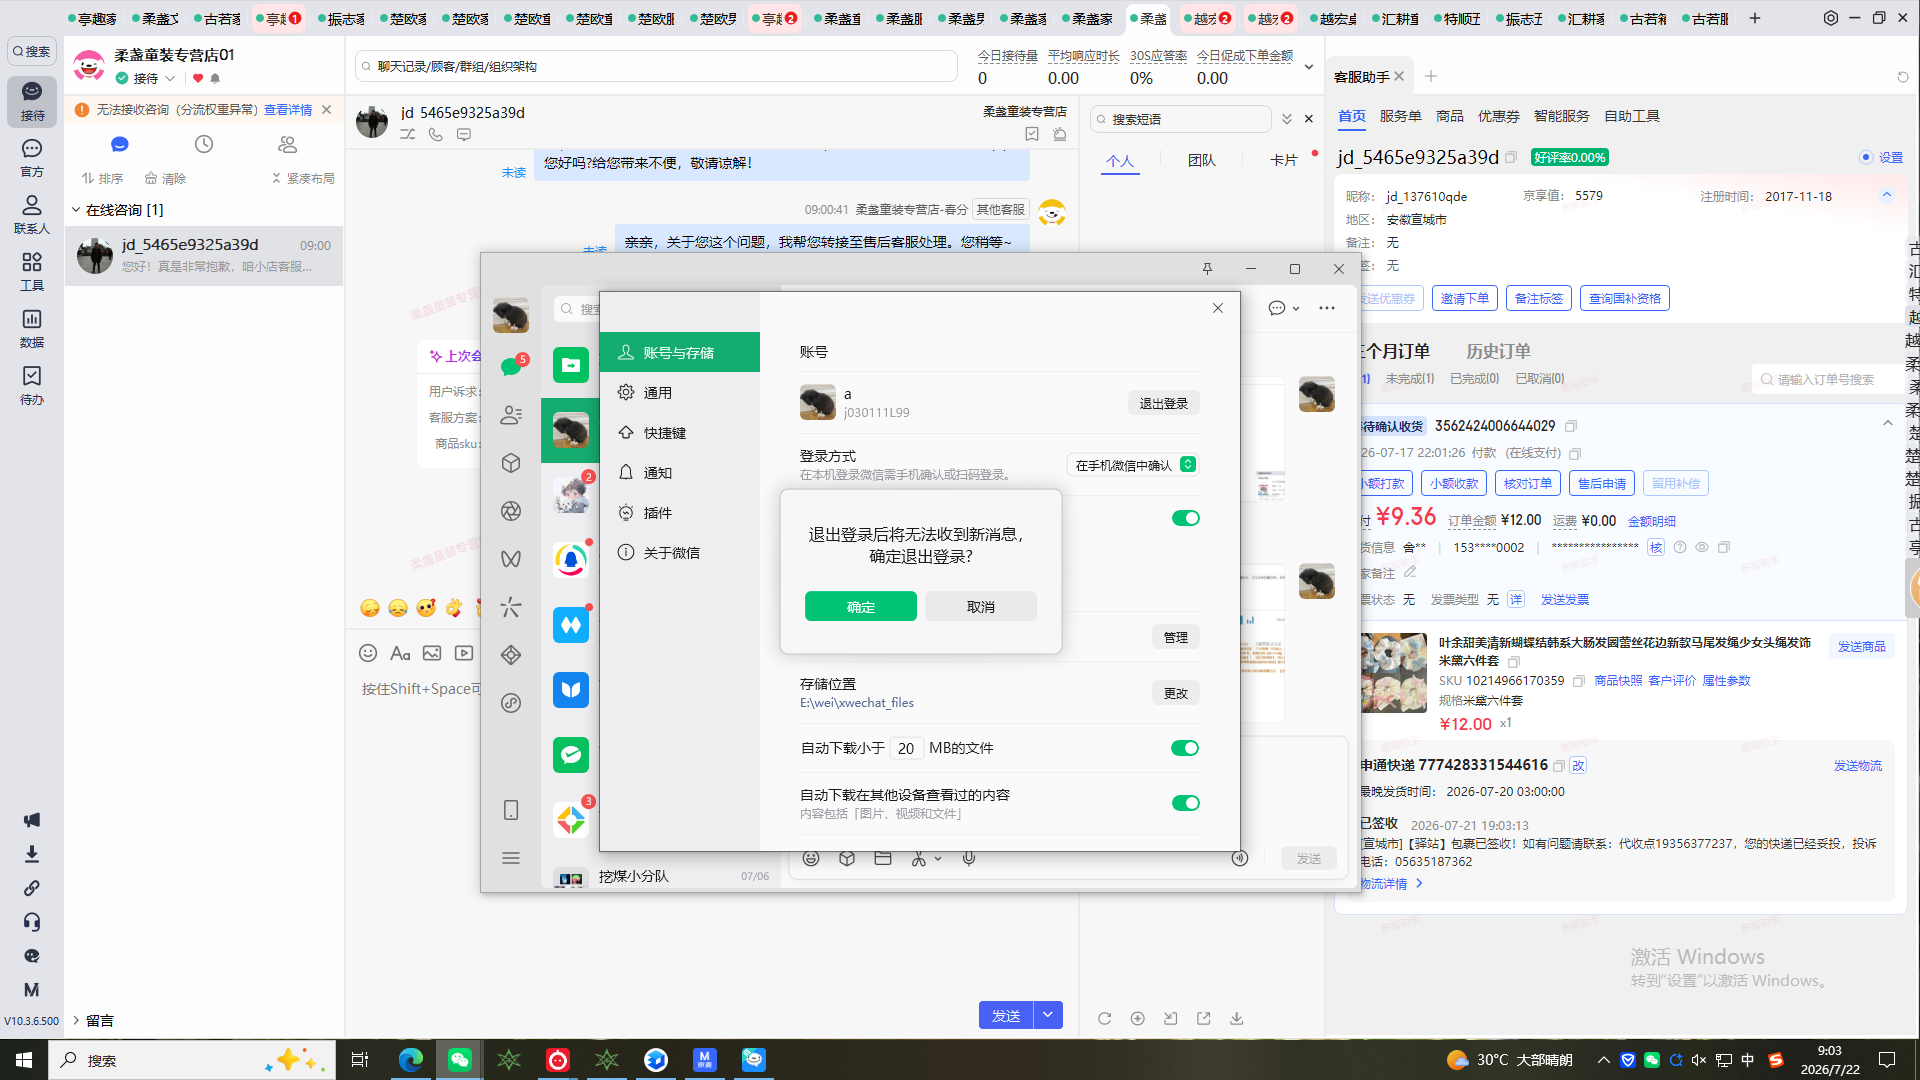This screenshot has width=1920, height=1080.
Task: Open WeChat chat more options ellipsis
Action: click(1327, 308)
